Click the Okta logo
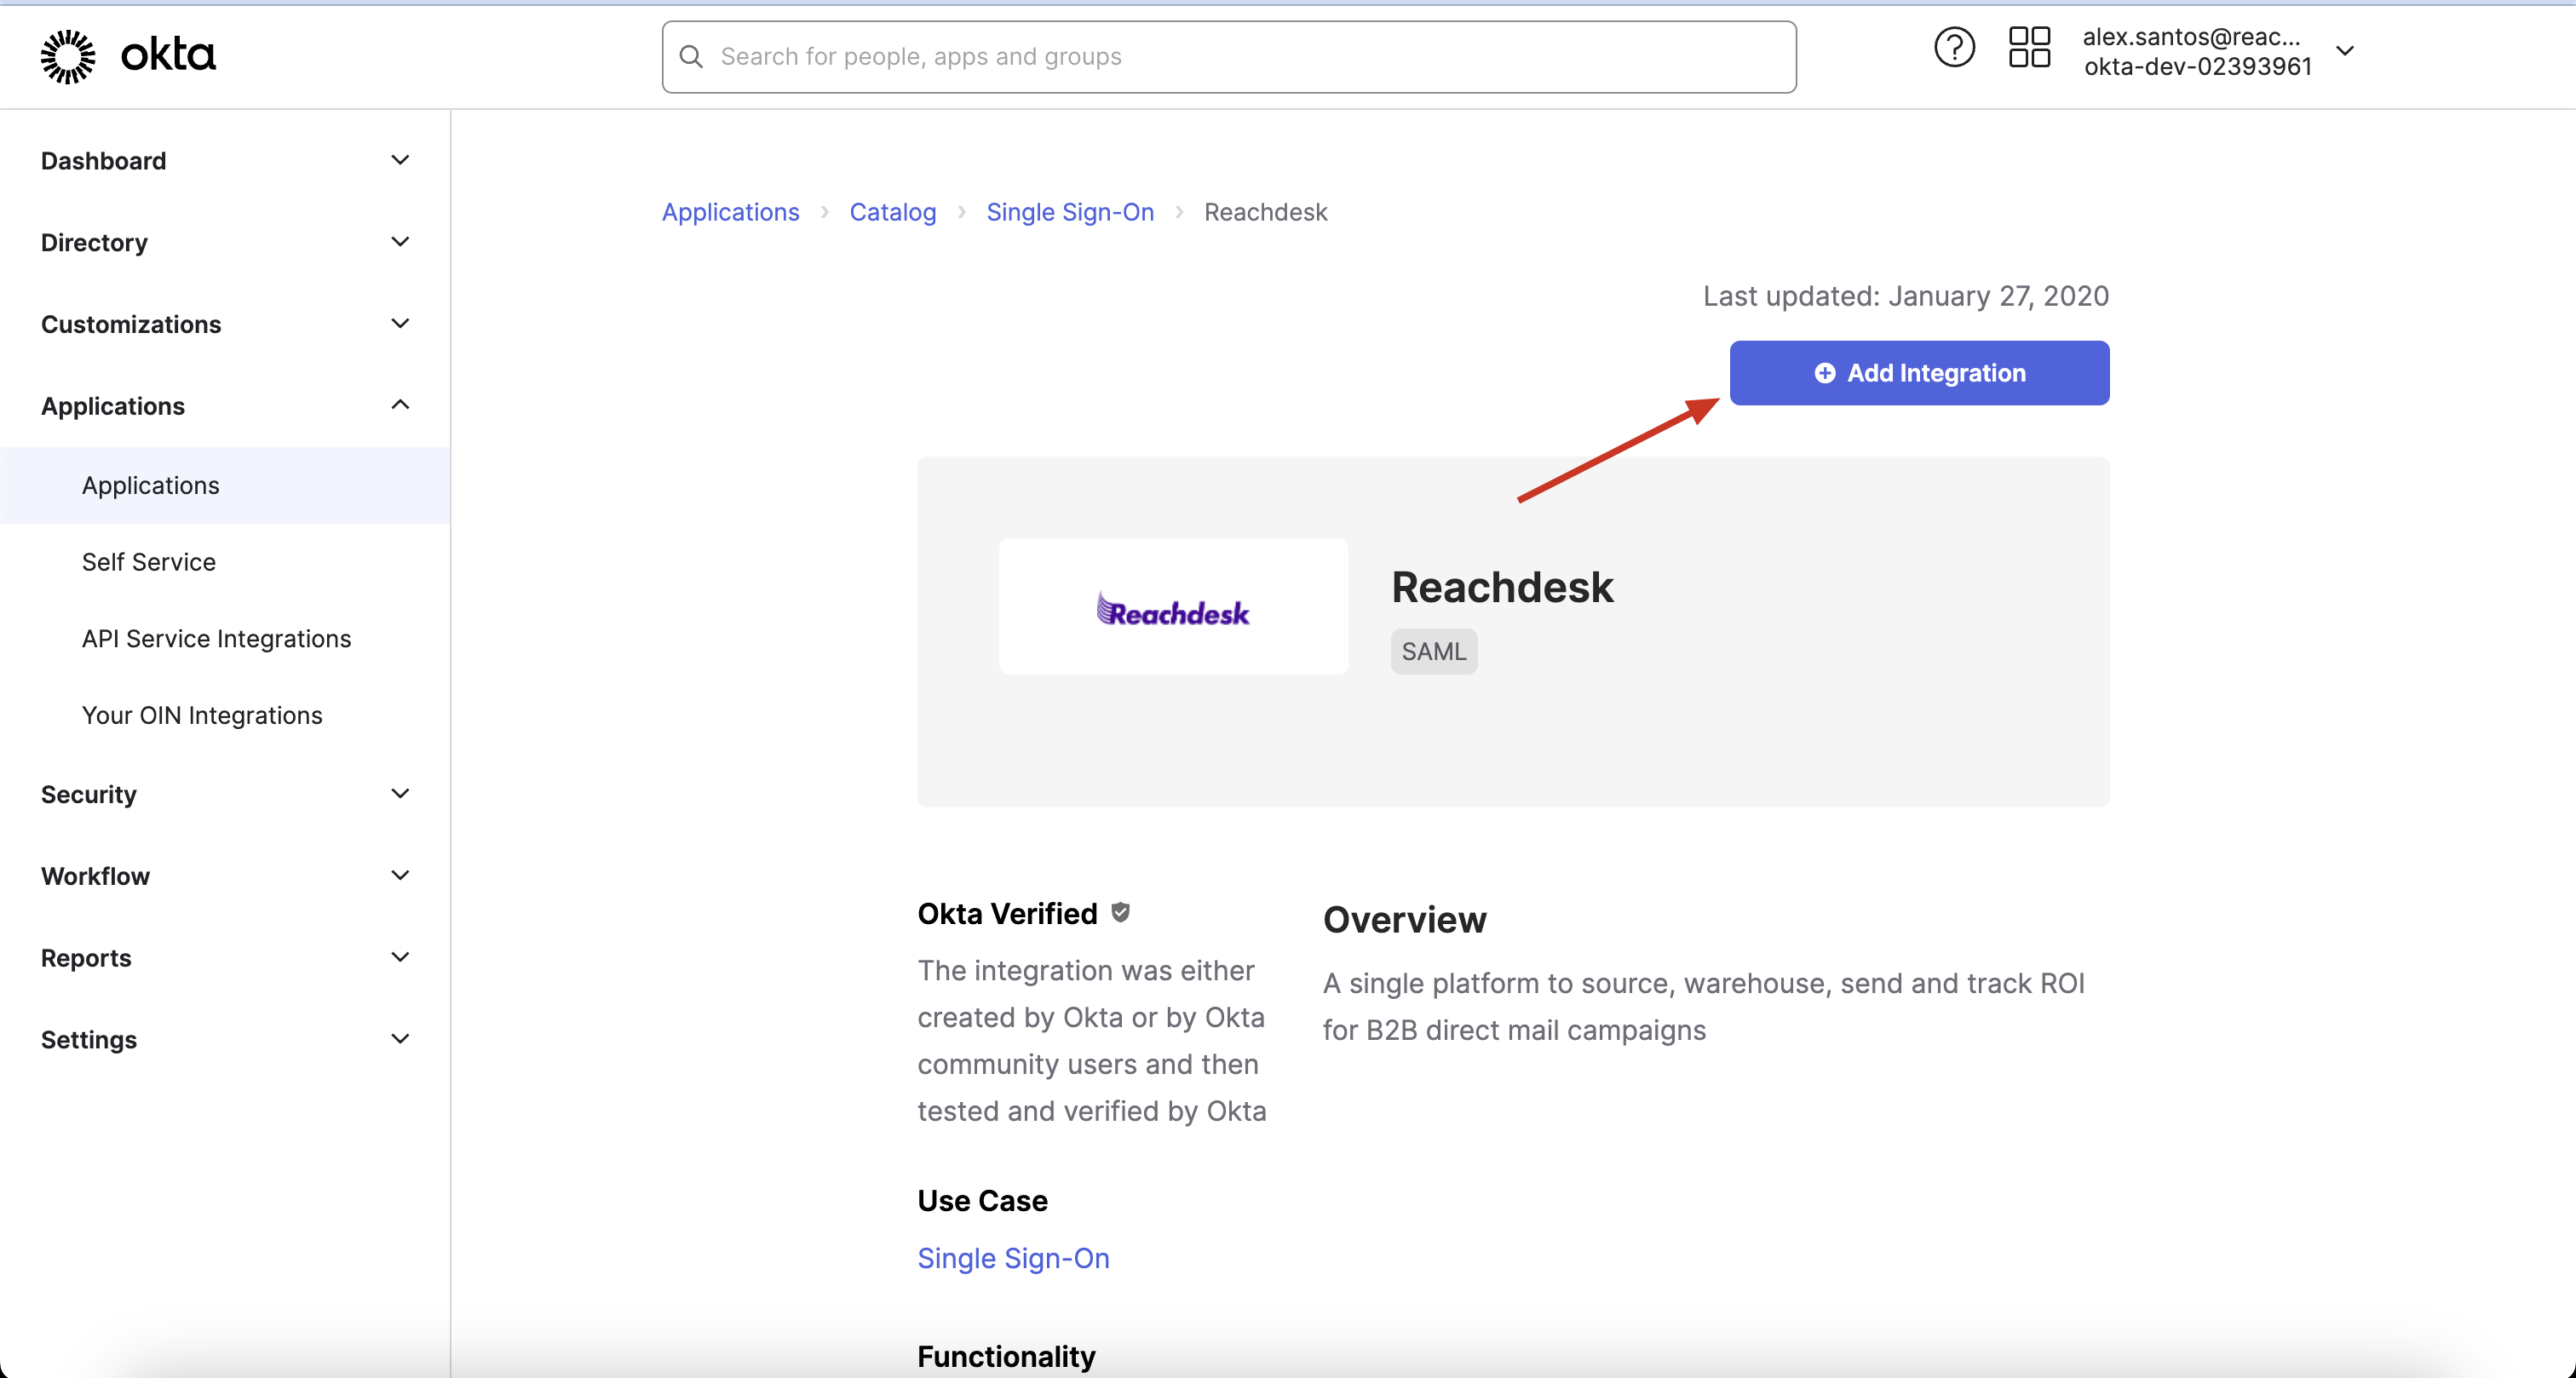 (128, 56)
